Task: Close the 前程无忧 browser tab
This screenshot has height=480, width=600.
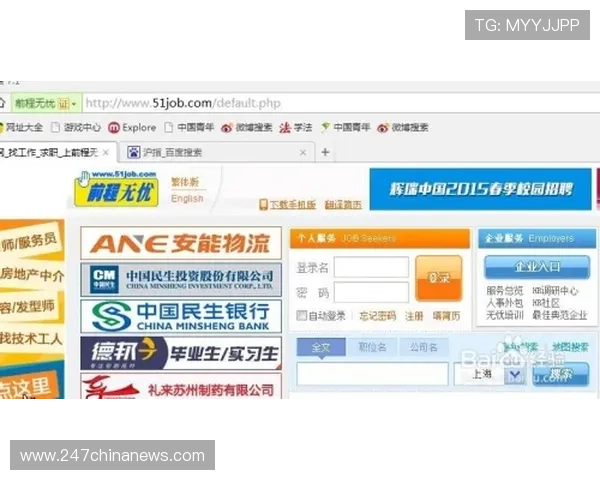Action: [x=106, y=153]
